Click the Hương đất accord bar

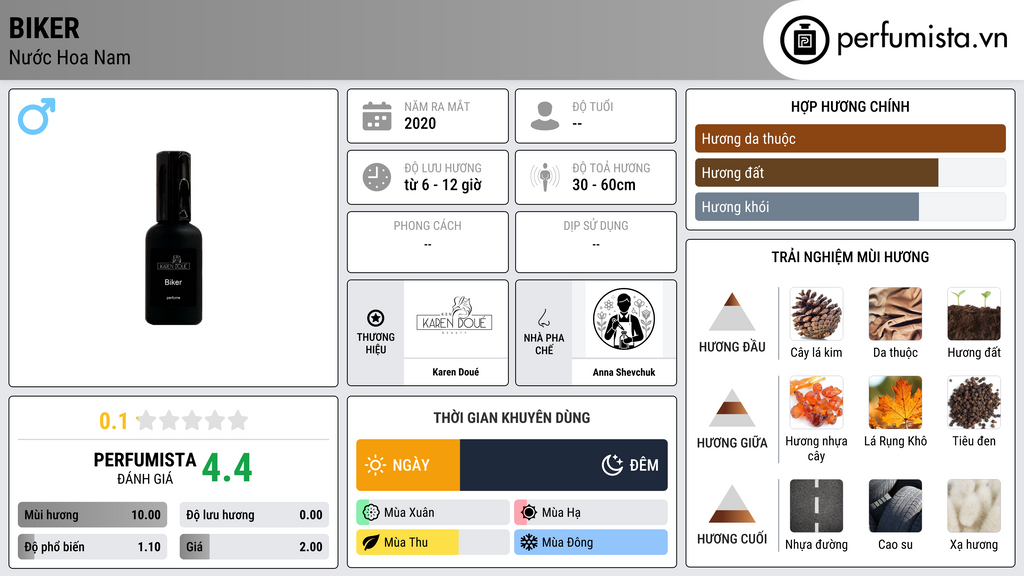850,172
